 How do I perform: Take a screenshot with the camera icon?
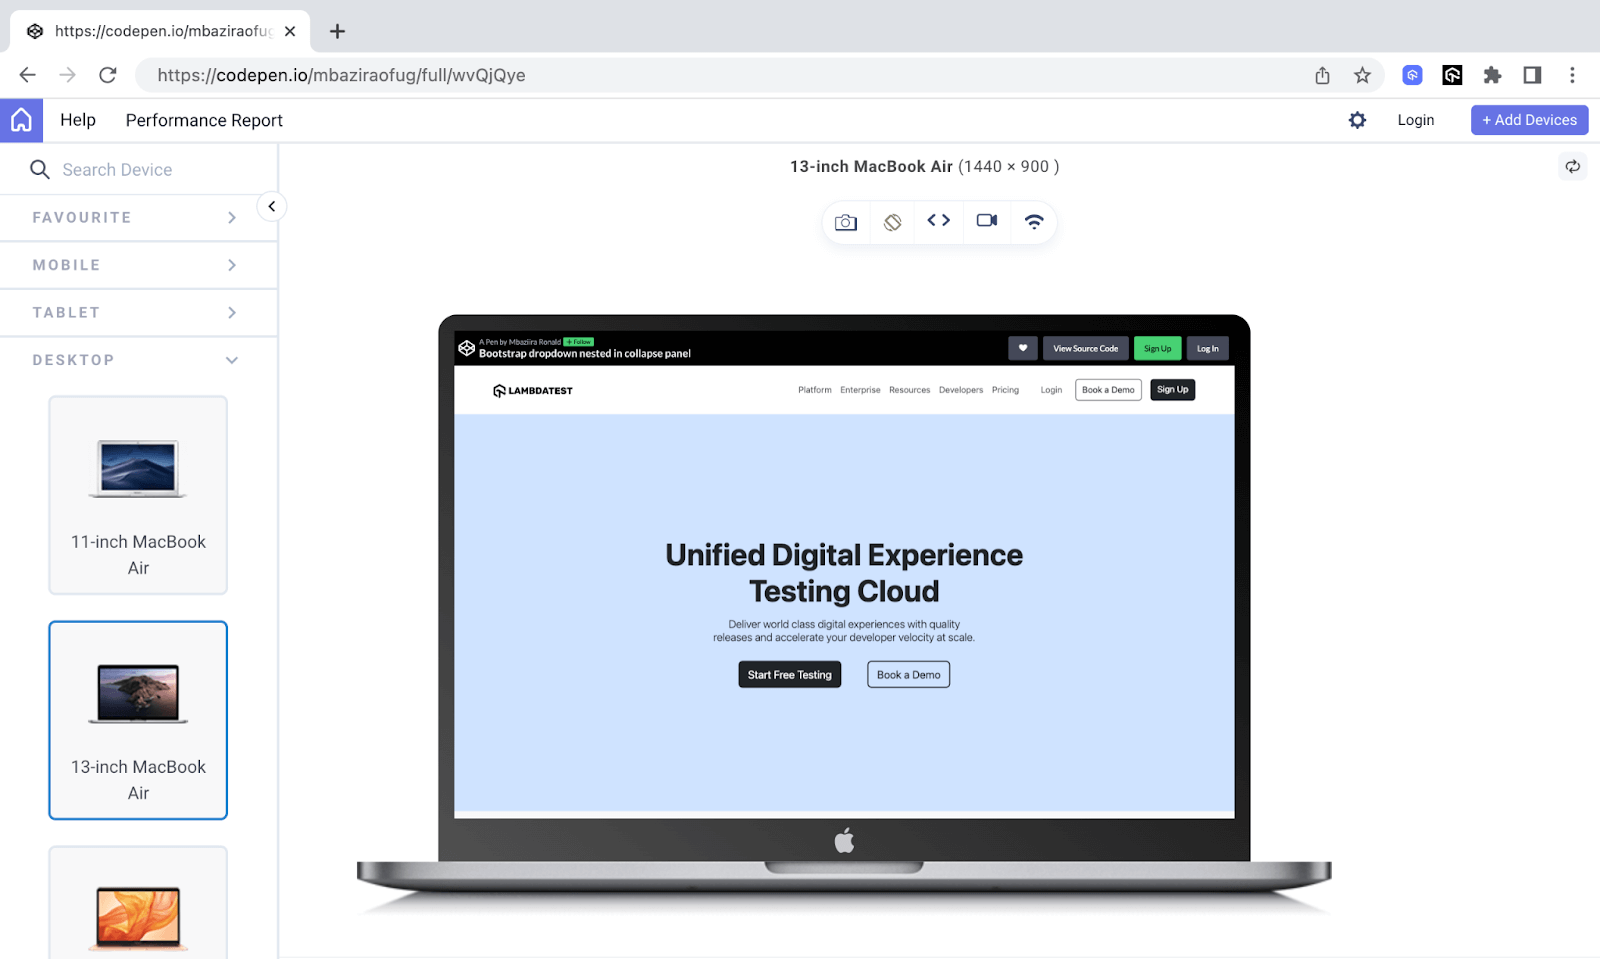[x=846, y=222]
